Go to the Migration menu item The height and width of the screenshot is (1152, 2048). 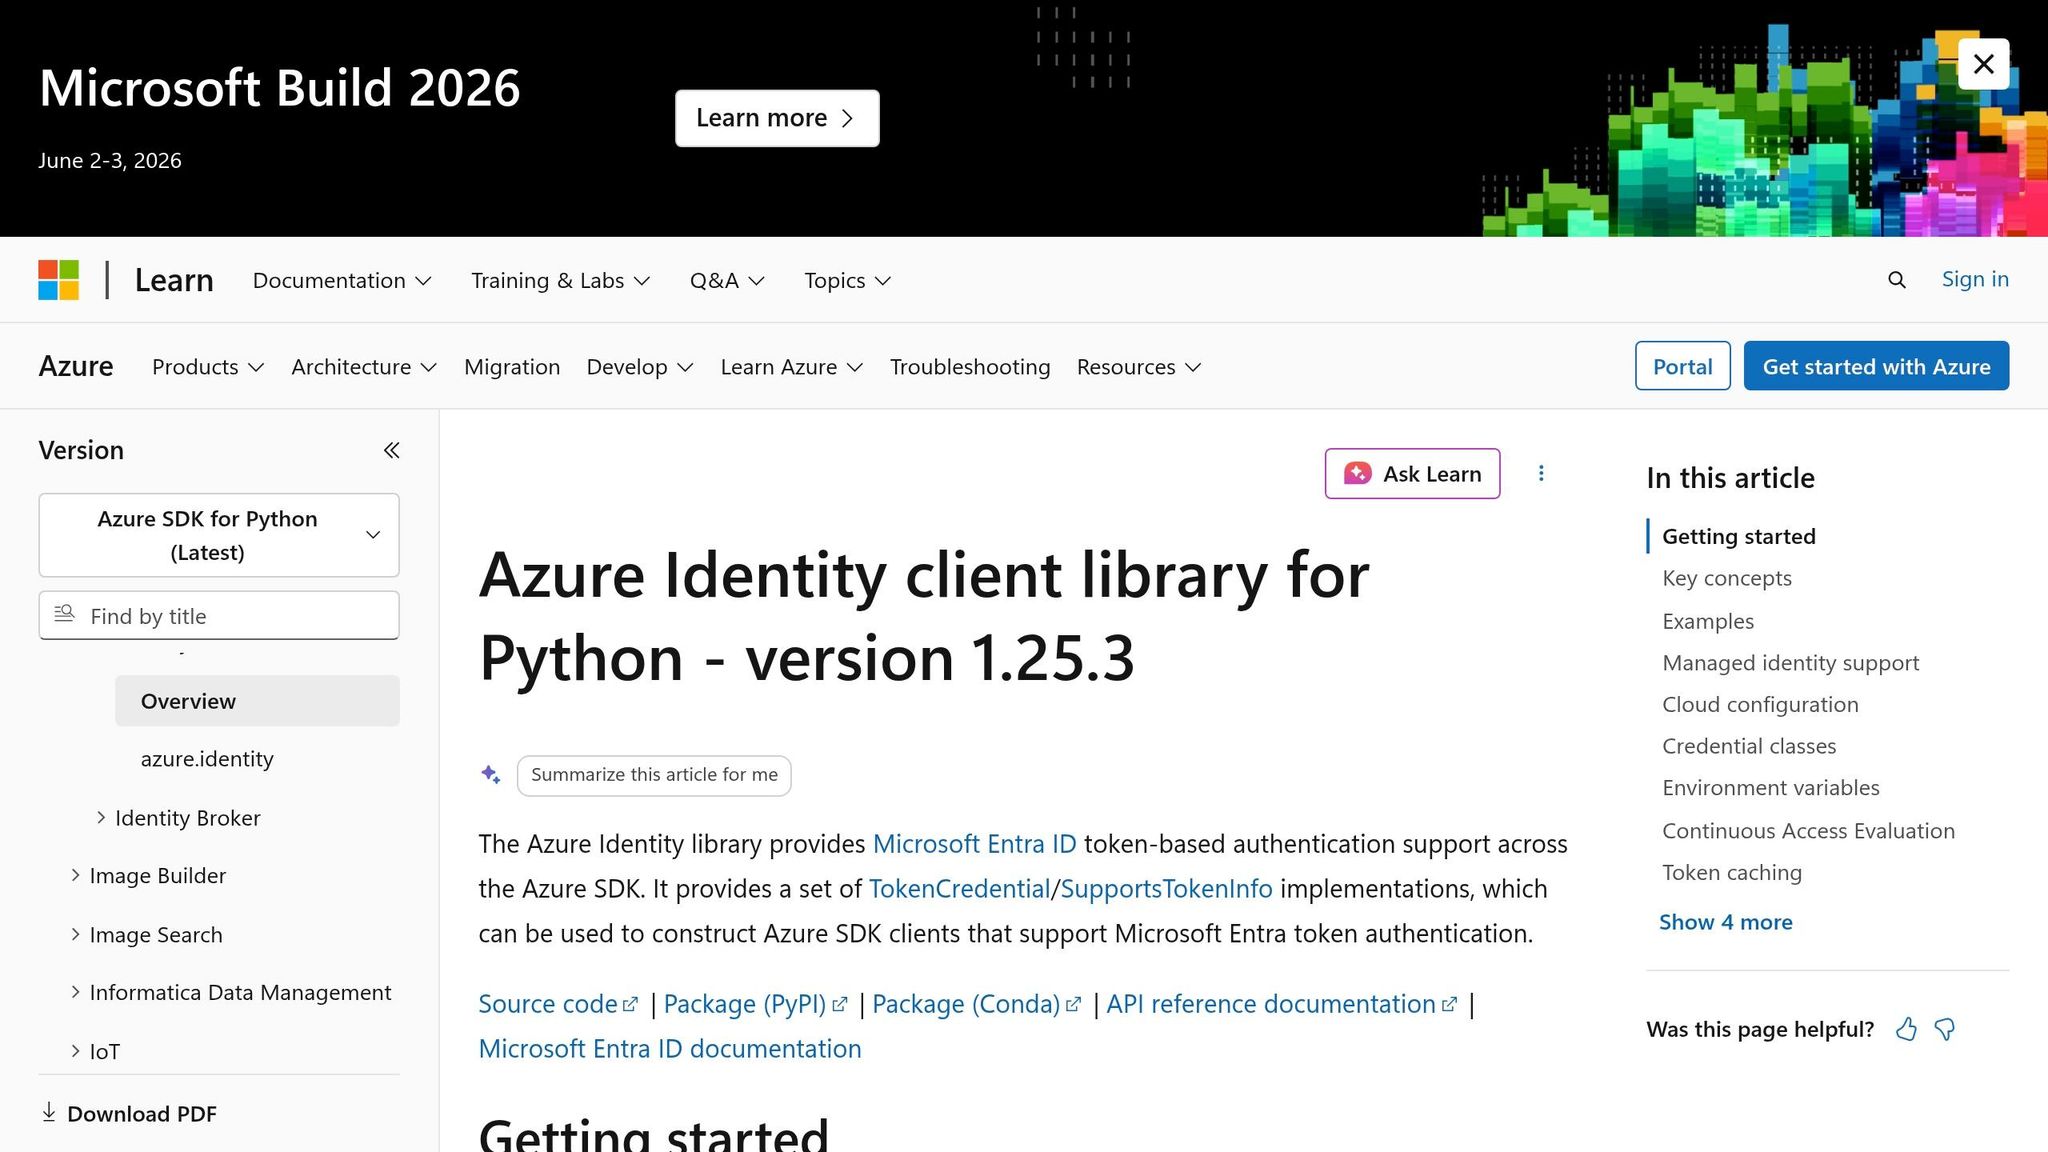(x=512, y=367)
